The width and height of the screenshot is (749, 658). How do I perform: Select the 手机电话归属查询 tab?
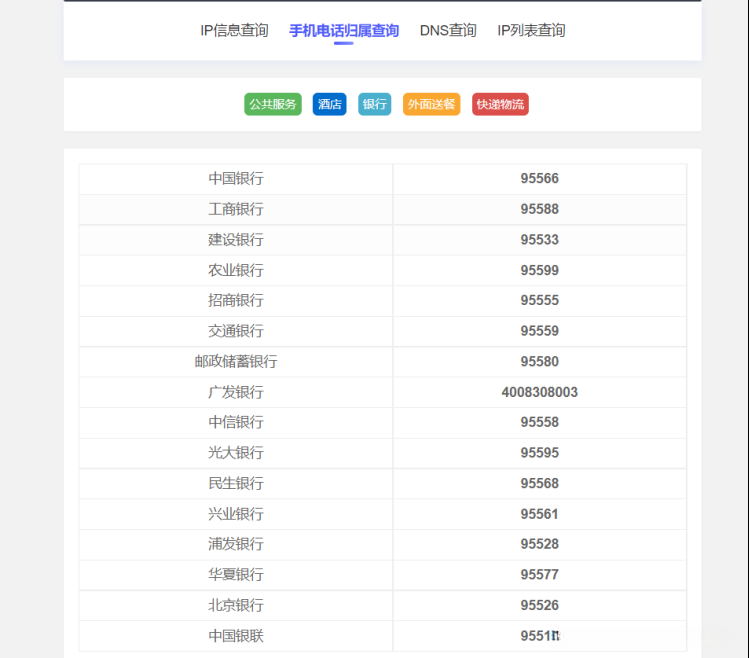[x=344, y=31]
